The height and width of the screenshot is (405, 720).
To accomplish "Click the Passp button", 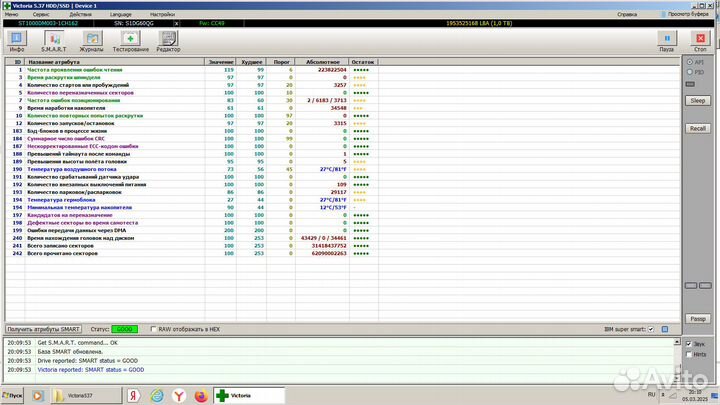I will pyautogui.click(x=698, y=319).
